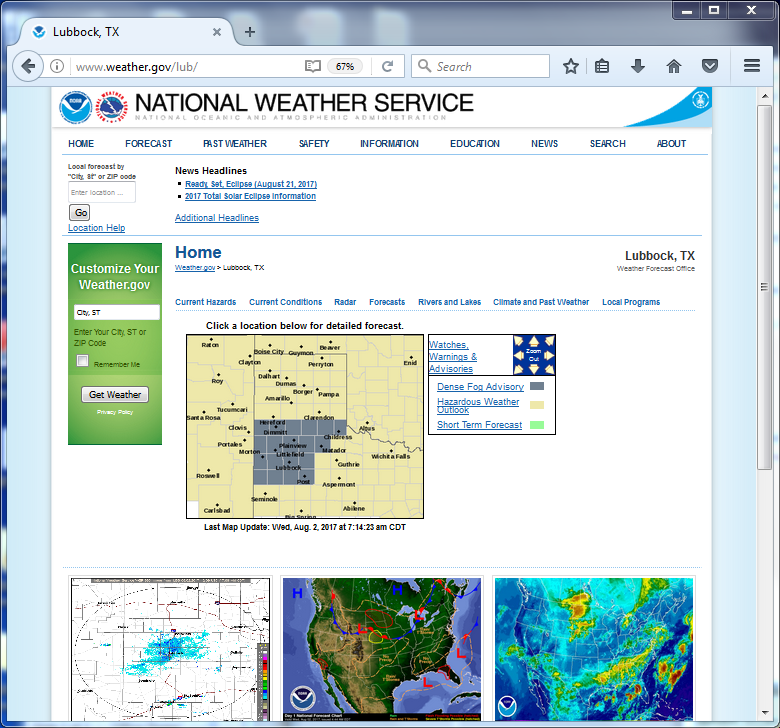The width and height of the screenshot is (780, 728).
Task: Open Ready, Set, Eclipse headline link
Action: tap(251, 184)
